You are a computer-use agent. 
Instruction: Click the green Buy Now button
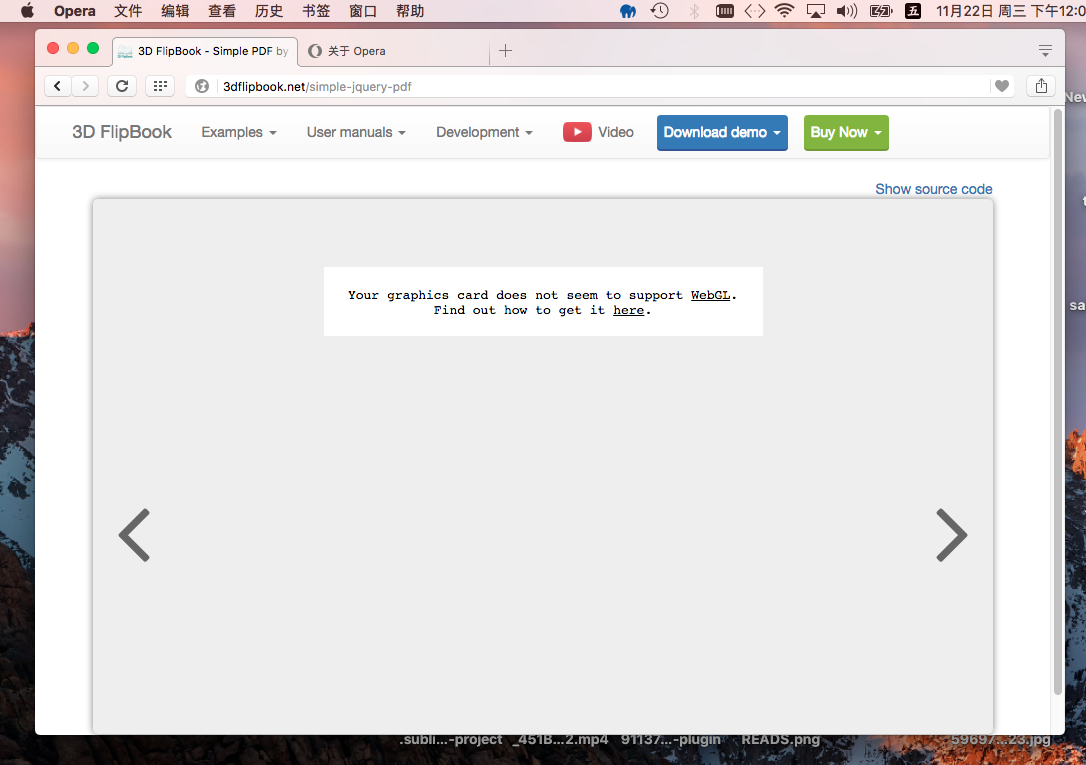tap(846, 132)
